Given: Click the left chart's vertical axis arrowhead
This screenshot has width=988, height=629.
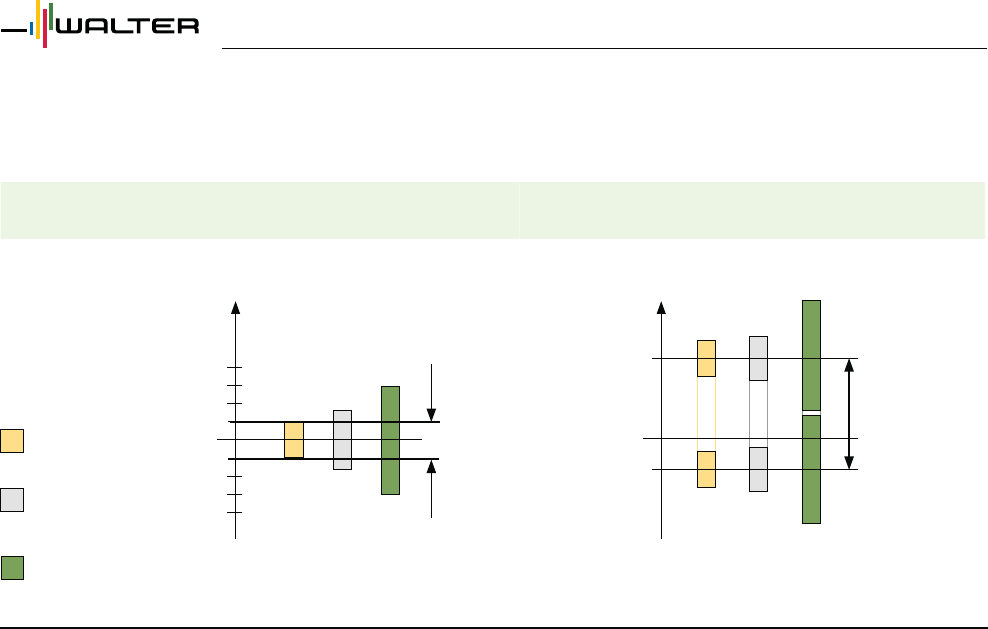Looking at the screenshot, I should pyautogui.click(x=235, y=306).
